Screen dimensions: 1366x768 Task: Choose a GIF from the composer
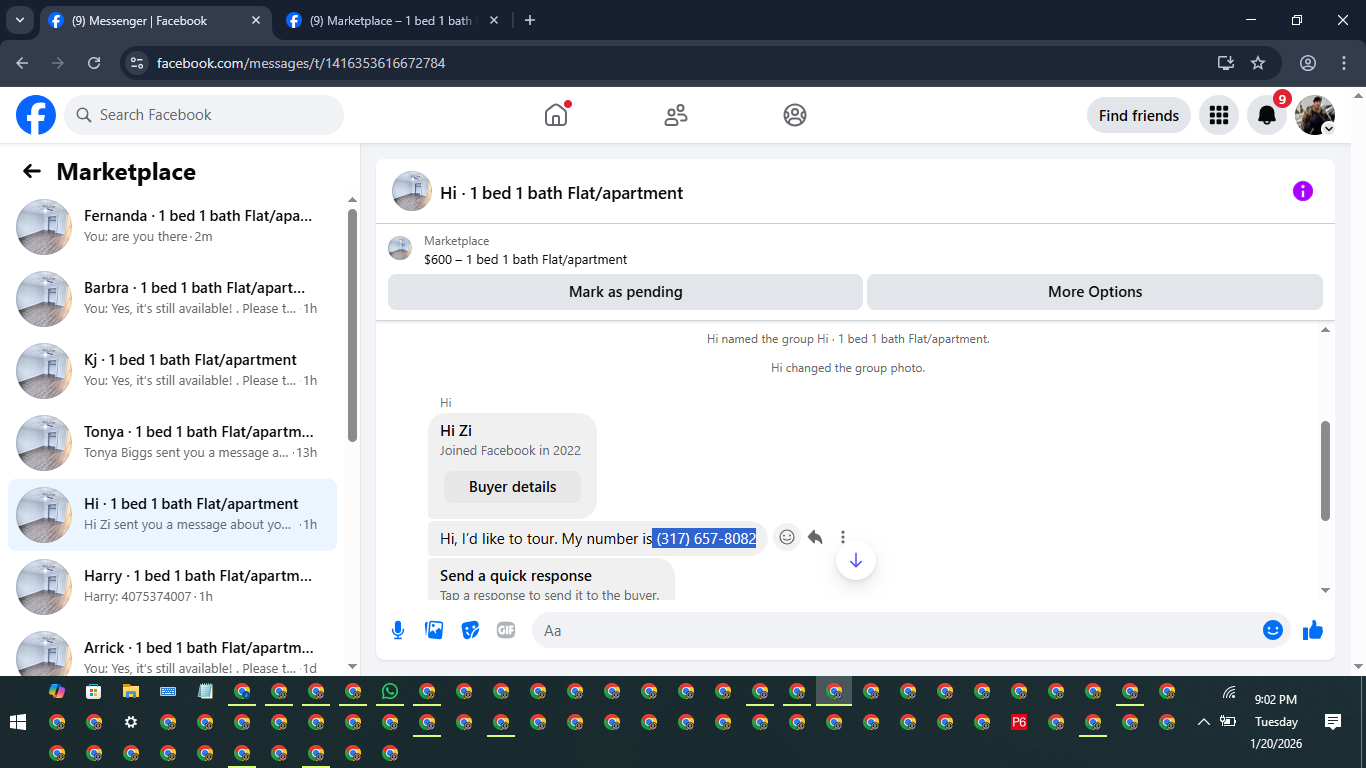click(506, 630)
